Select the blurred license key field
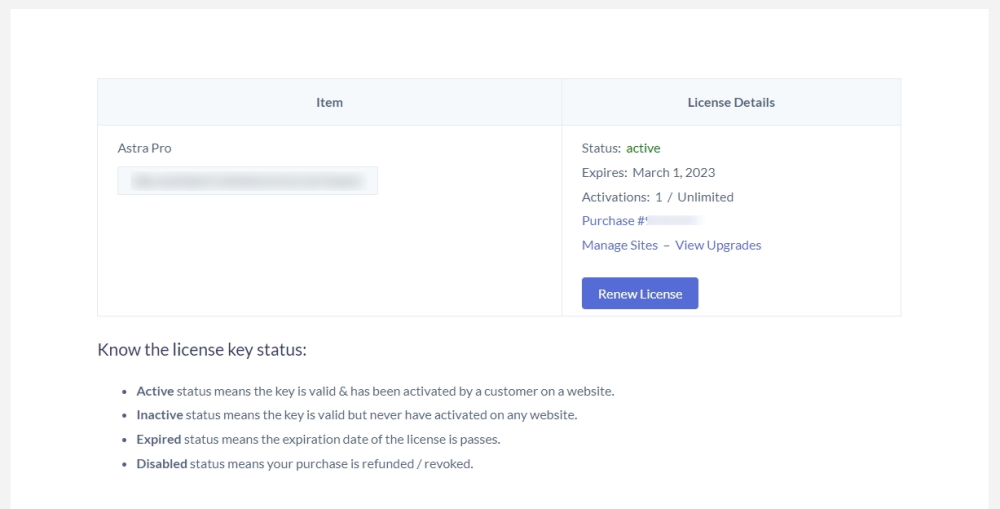Image resolution: width=1000 pixels, height=509 pixels. 247,181
